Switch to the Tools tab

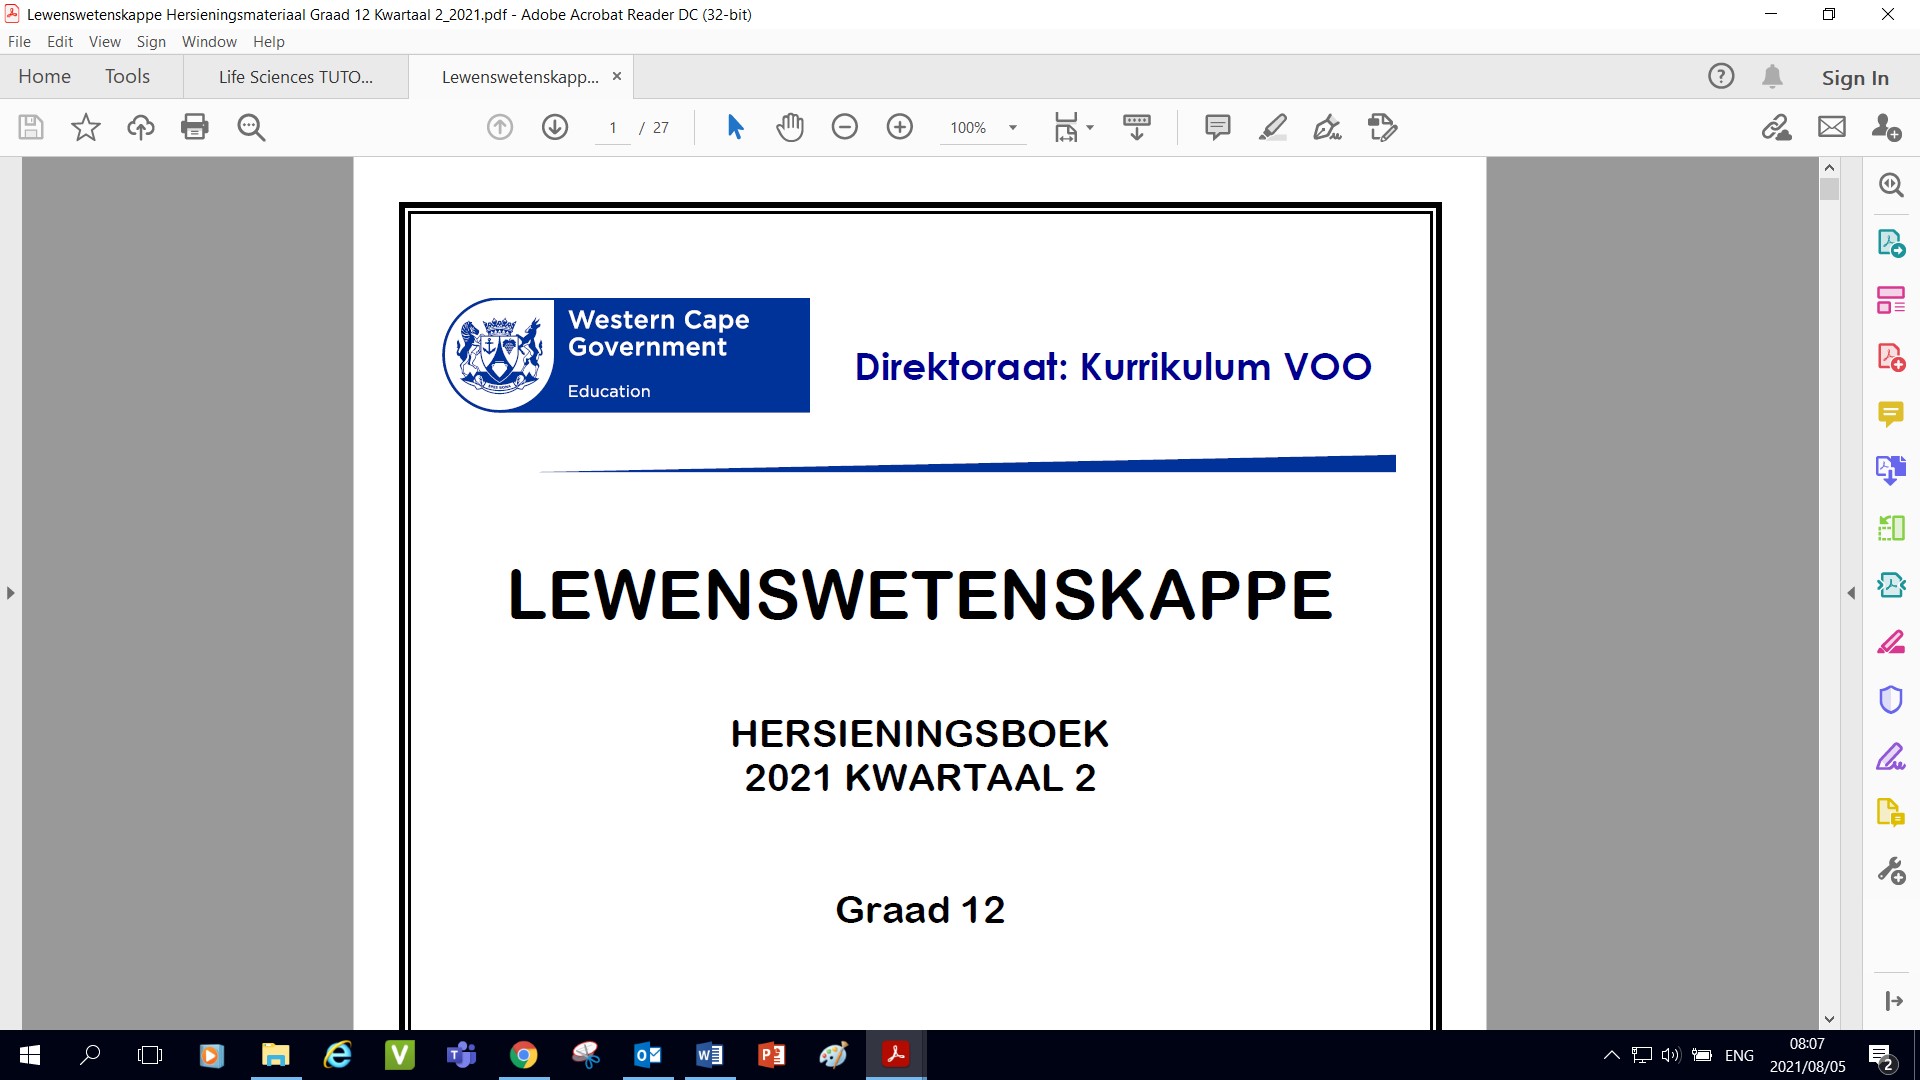click(x=127, y=76)
